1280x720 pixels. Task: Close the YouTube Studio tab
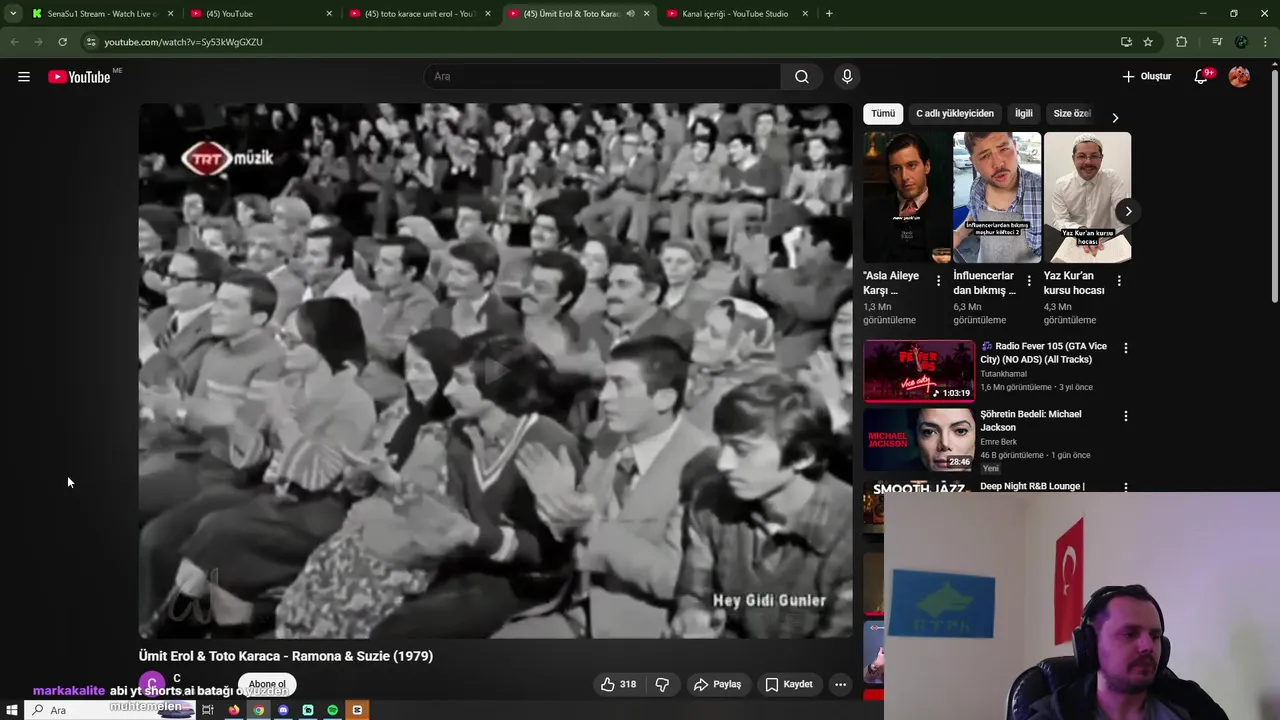[805, 14]
